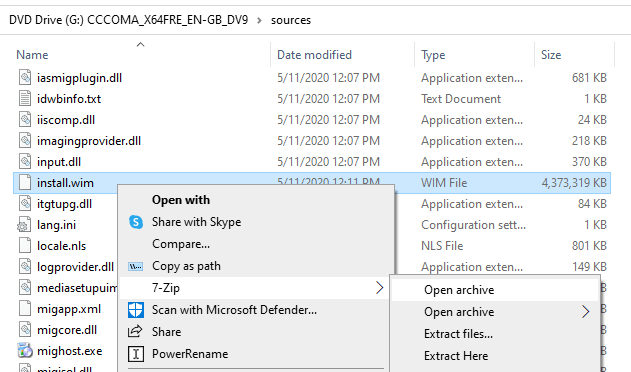The height and width of the screenshot is (372, 631).
Task: Sort by Date modified column header
Action: click(314, 55)
